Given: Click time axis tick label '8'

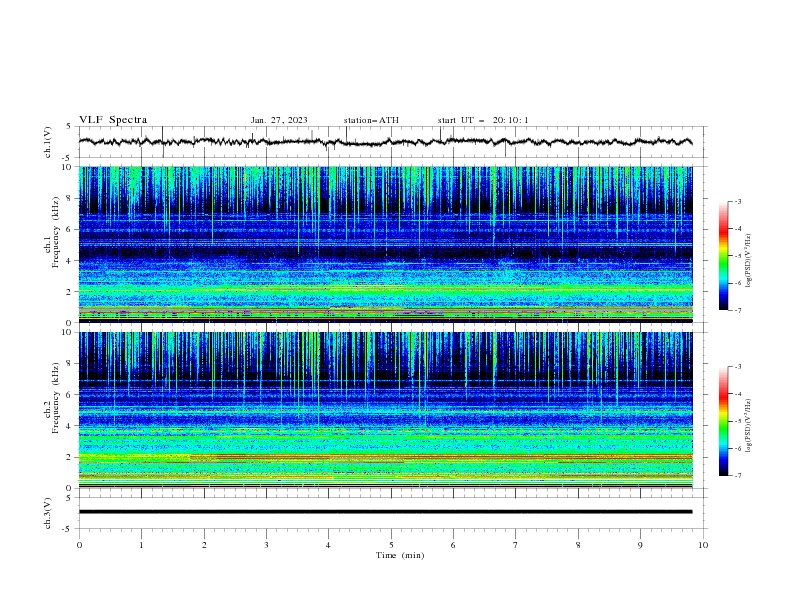Looking at the screenshot, I should pyautogui.click(x=578, y=545).
